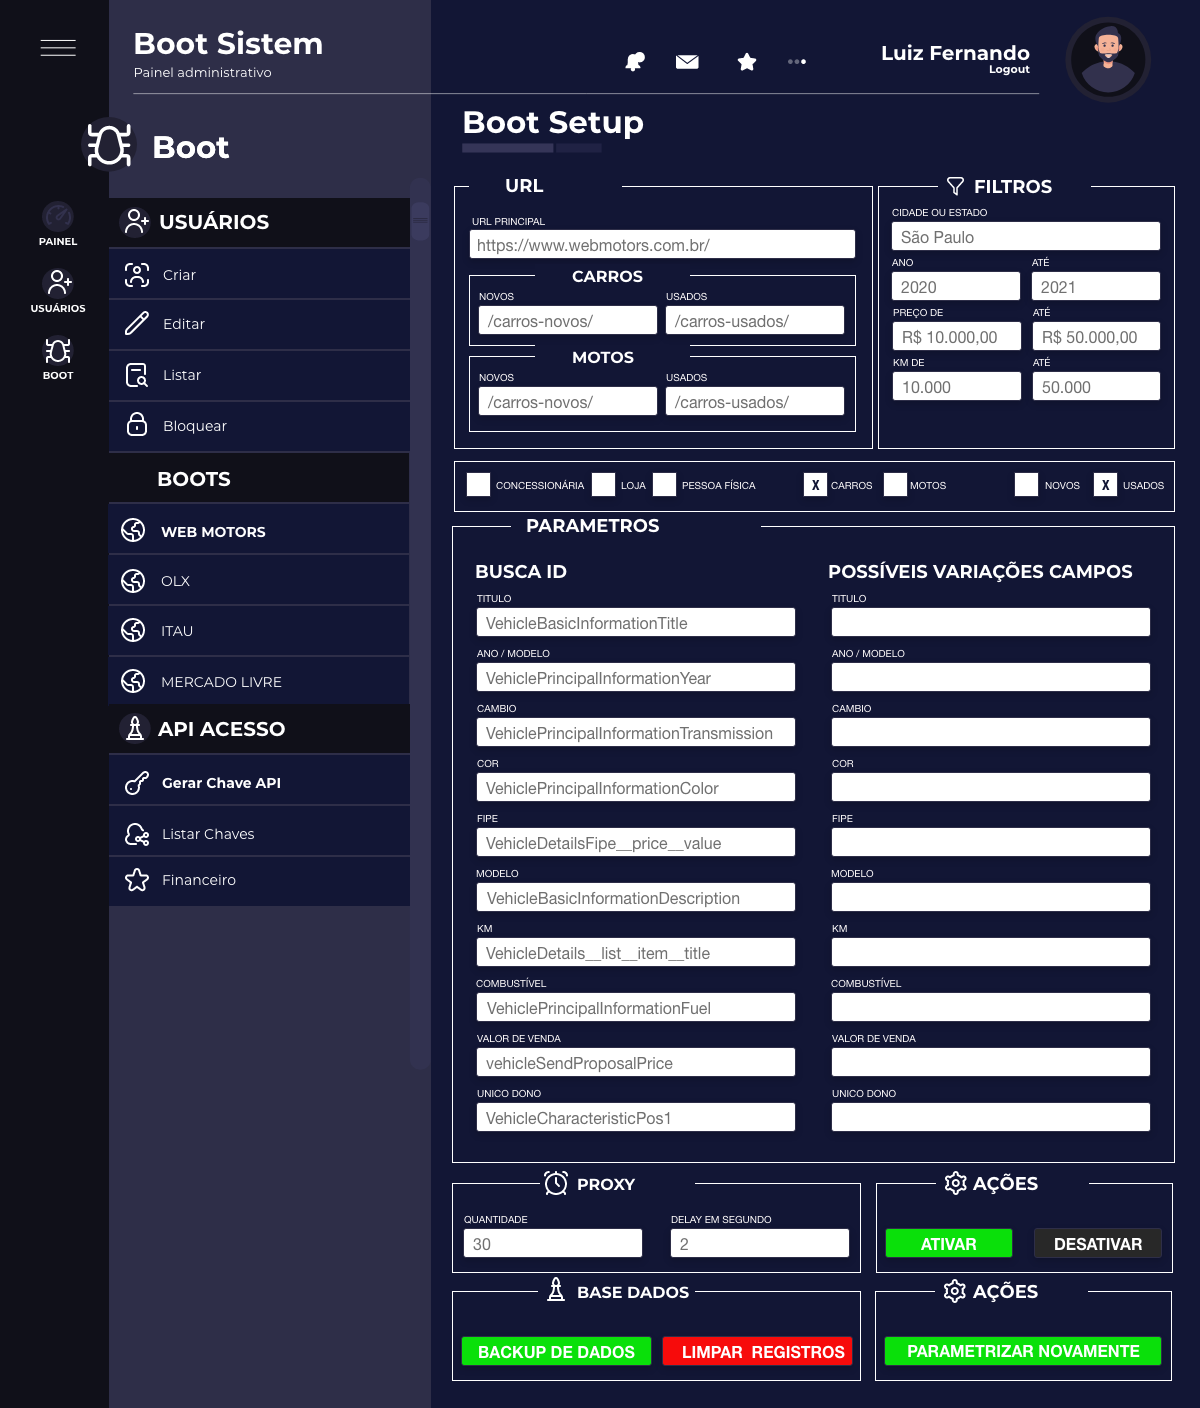
Task: Click Backup de Dados button
Action: click(x=557, y=1352)
